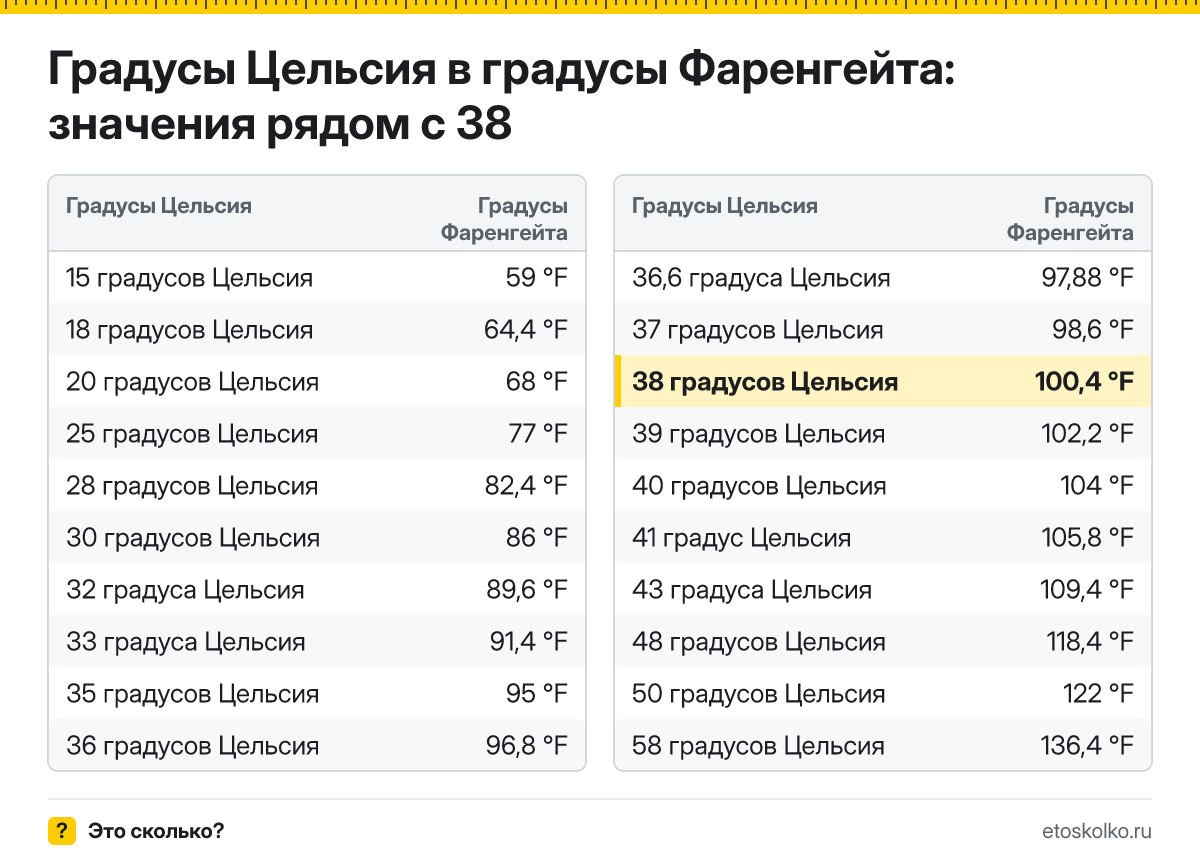Screen dimensions: 1200x863
Task: Click the '64,4 °F' value
Action: point(526,330)
